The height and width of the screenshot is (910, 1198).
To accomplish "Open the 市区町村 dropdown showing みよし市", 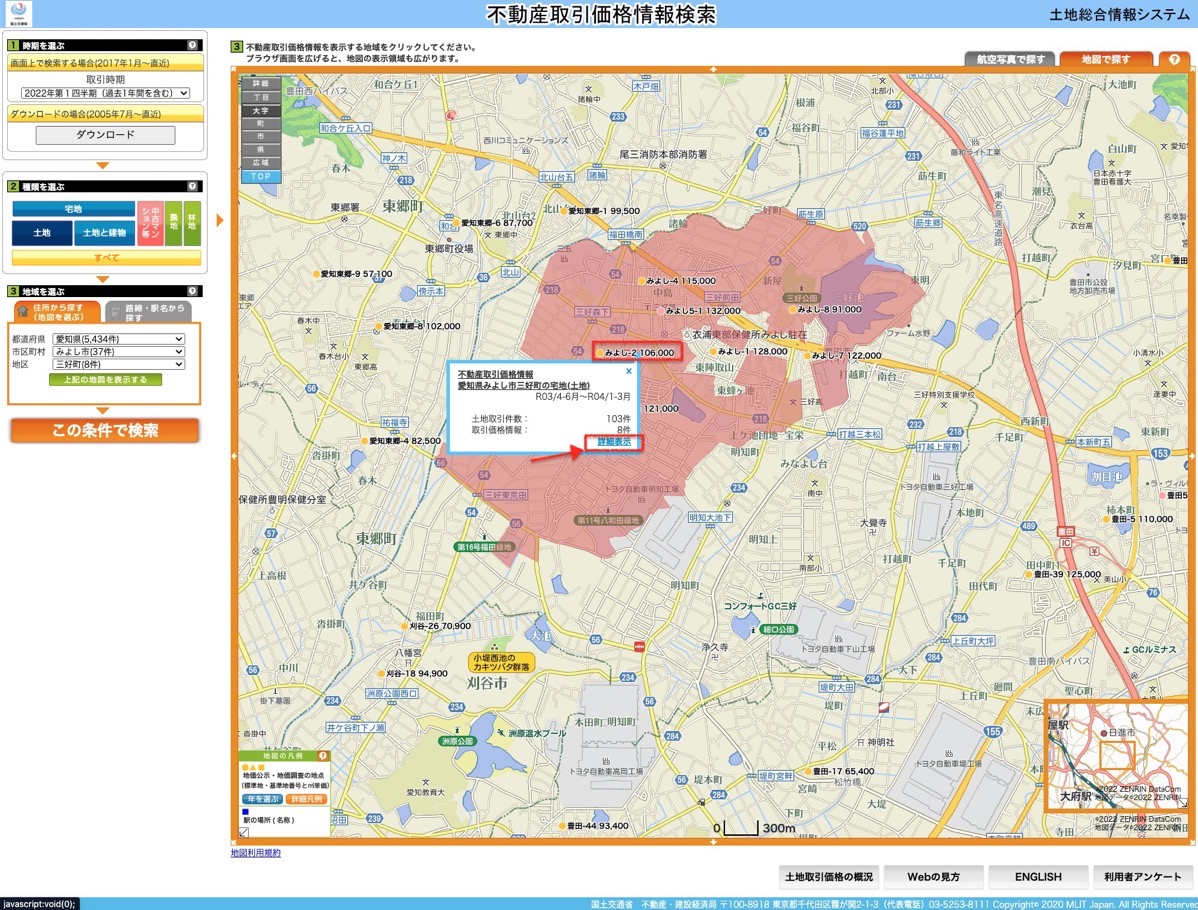I will click(x=118, y=351).
